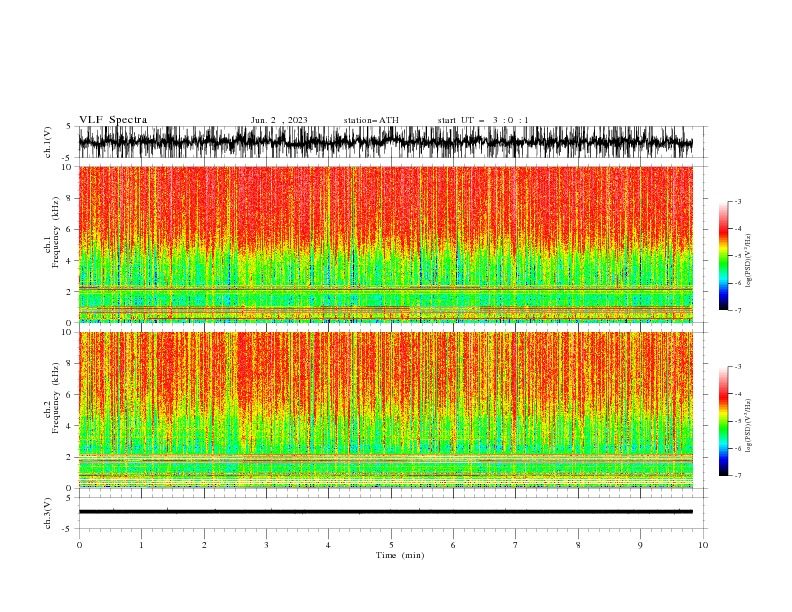Click the 'VLF Spectra' title text
This screenshot has height=612, width=792.
[x=113, y=120]
